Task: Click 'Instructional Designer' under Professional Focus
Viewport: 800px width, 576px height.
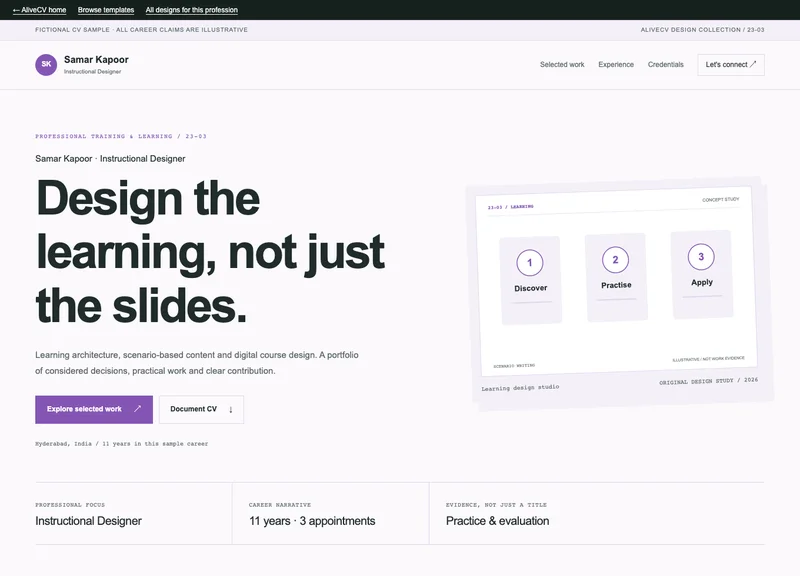Action: click(x=88, y=521)
